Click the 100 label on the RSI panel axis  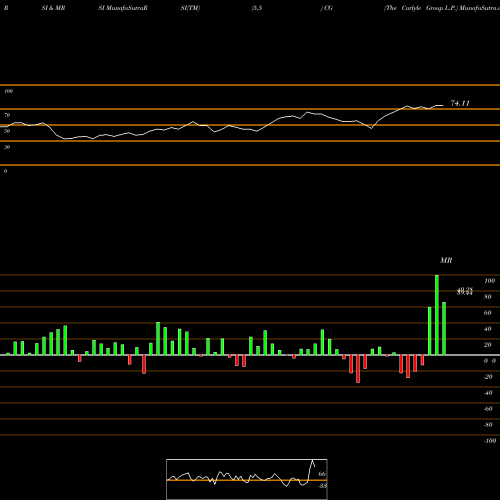click(8, 91)
